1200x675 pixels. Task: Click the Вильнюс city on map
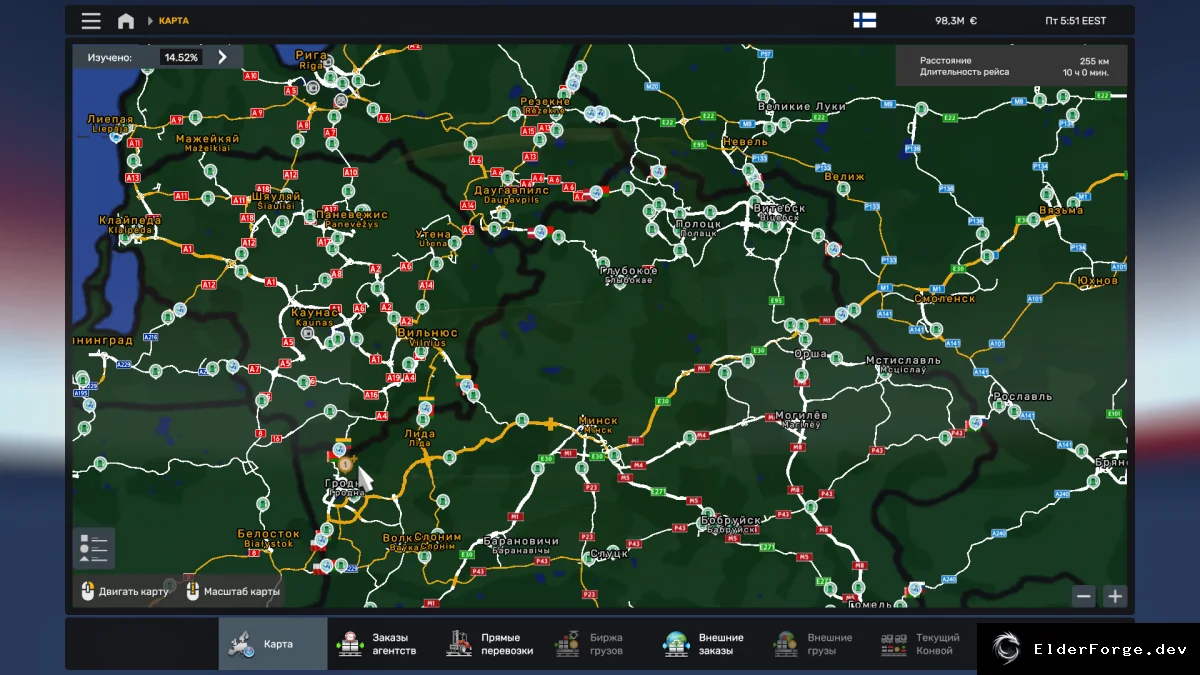coord(427,333)
